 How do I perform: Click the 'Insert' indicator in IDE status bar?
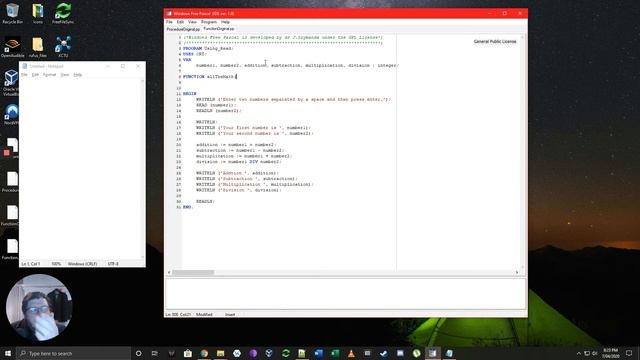pos(230,315)
